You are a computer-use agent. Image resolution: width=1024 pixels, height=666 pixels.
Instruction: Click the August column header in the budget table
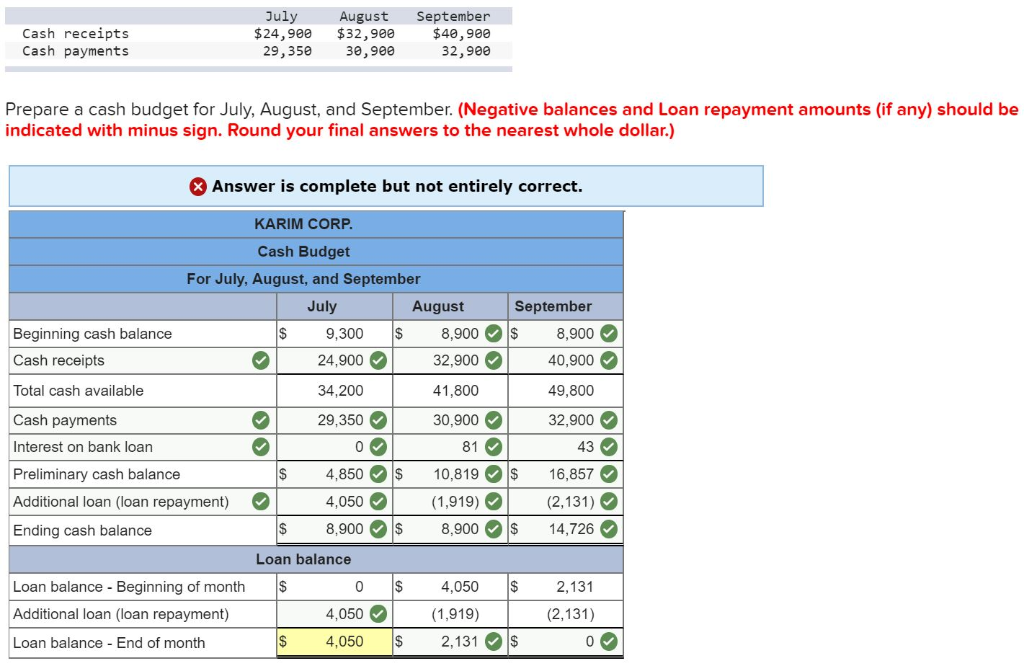pos(450,306)
